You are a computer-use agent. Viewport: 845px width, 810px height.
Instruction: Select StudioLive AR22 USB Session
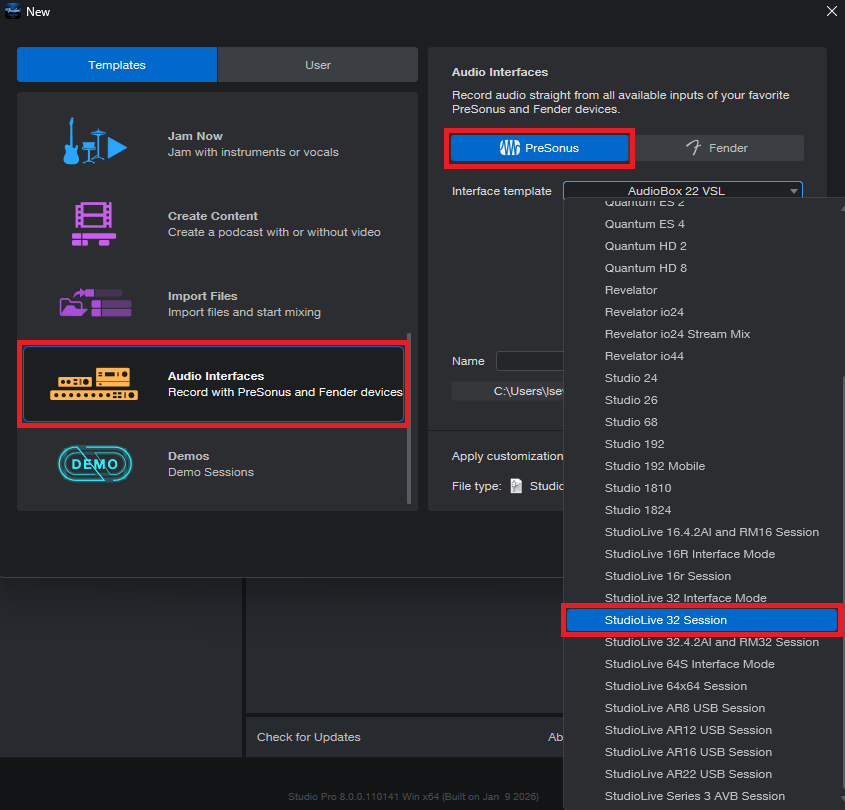click(703, 774)
